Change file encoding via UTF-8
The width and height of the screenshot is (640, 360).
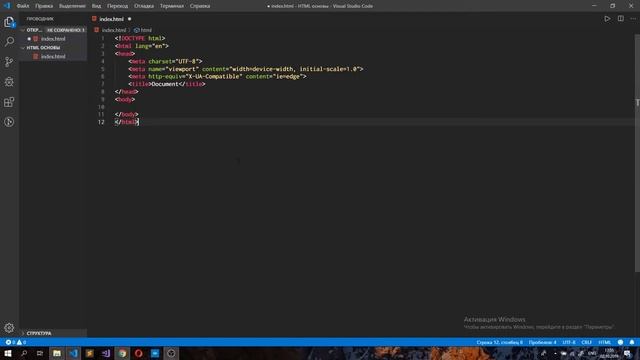click(569, 342)
